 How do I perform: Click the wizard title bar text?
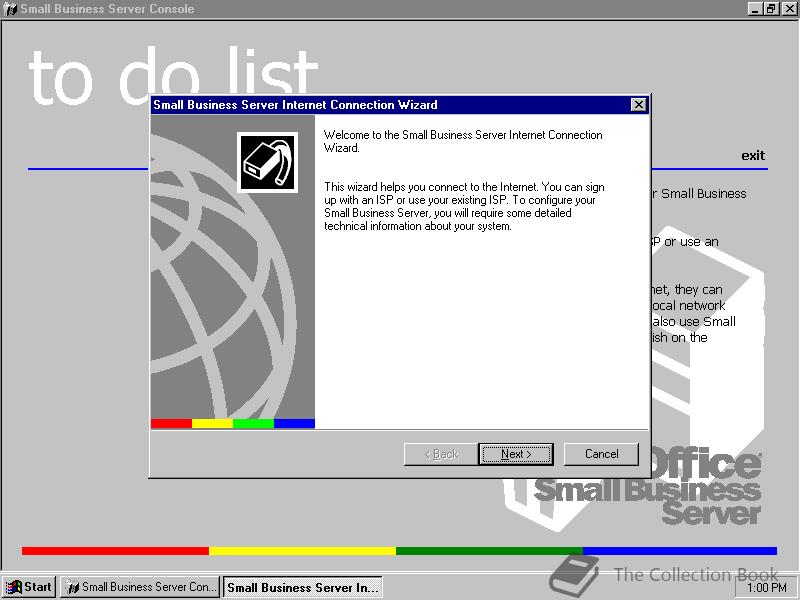click(295, 105)
